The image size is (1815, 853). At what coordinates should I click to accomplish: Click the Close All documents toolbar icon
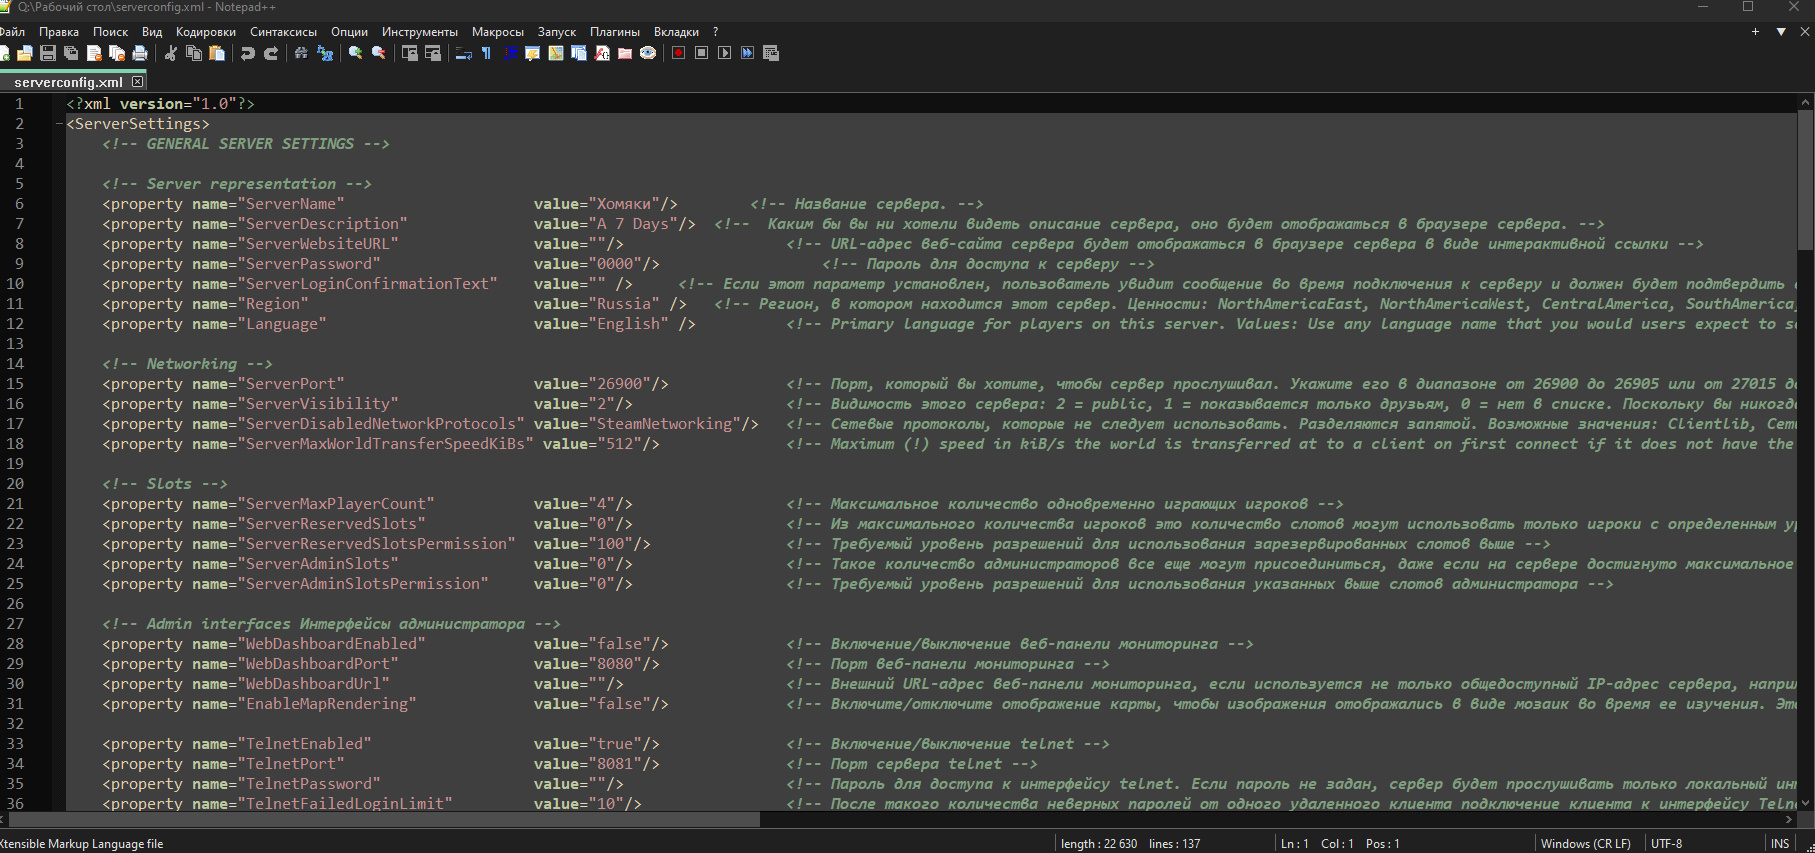click(117, 53)
